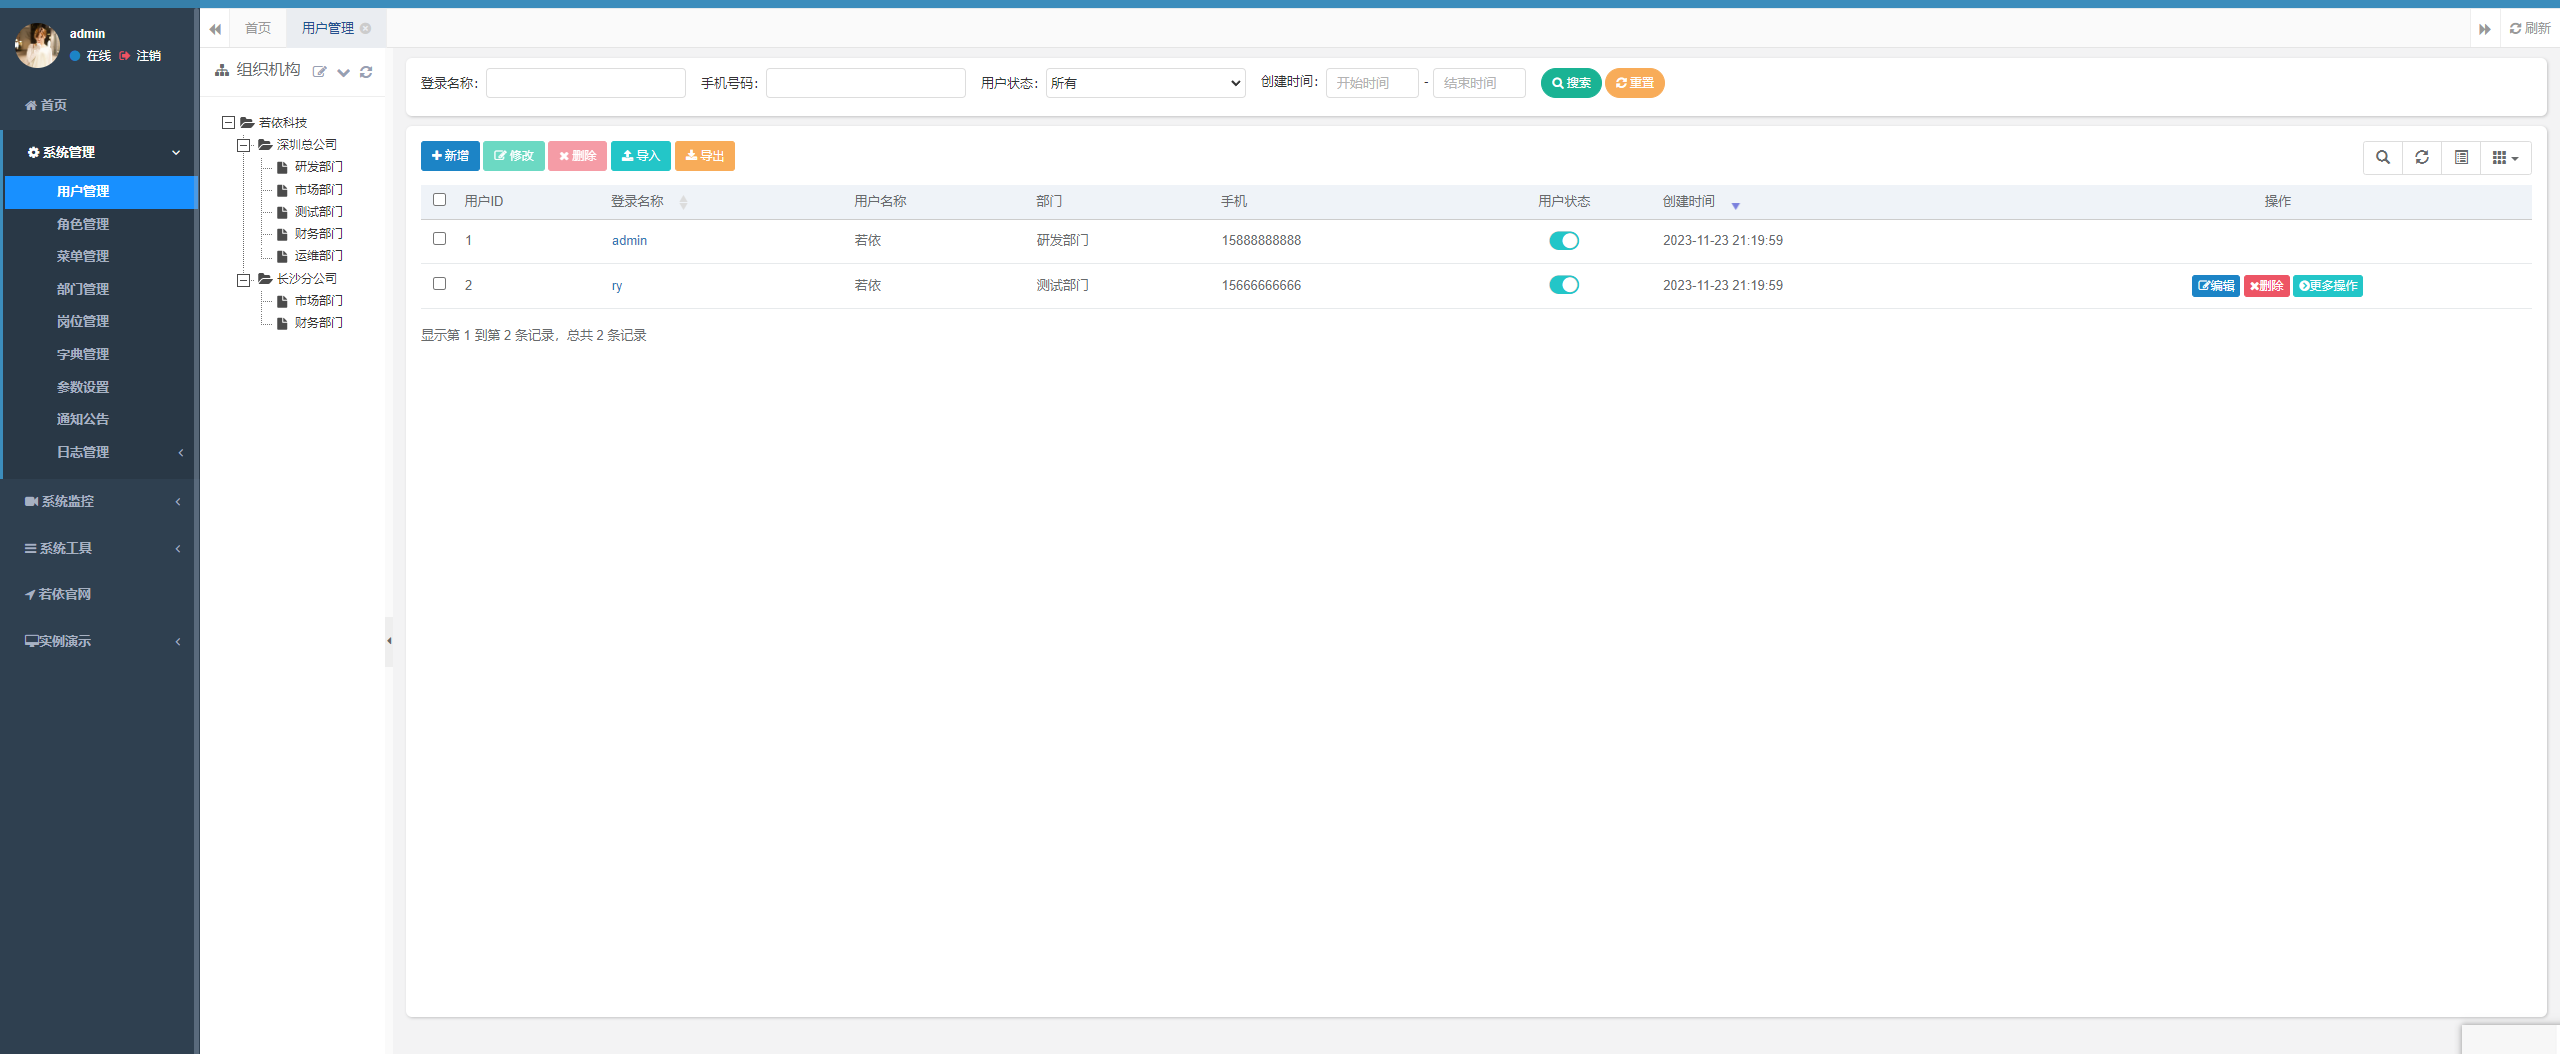Viewport: 2560px width, 1054px height.
Task: Open the 首页 home sidebar item
Action: coord(46,105)
